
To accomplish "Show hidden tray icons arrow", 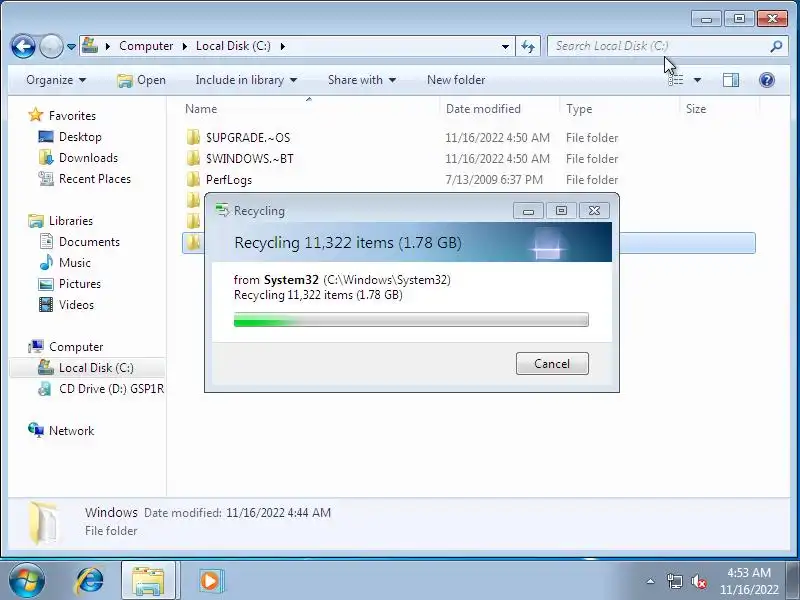I will pyautogui.click(x=651, y=581).
